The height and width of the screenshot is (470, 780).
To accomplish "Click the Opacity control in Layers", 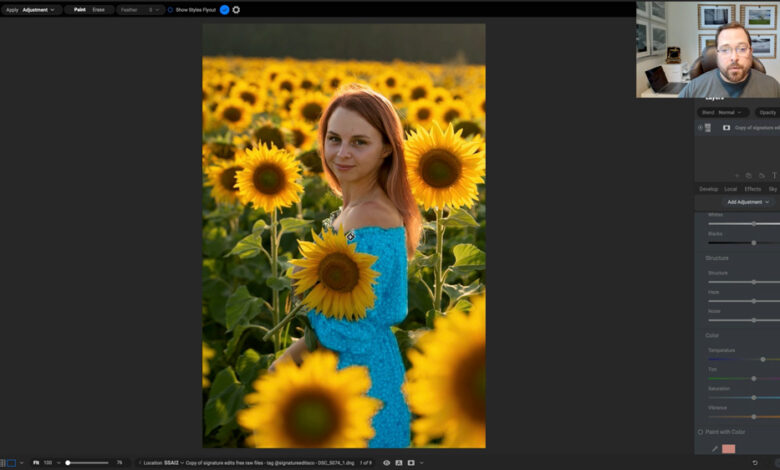I will [x=768, y=112].
